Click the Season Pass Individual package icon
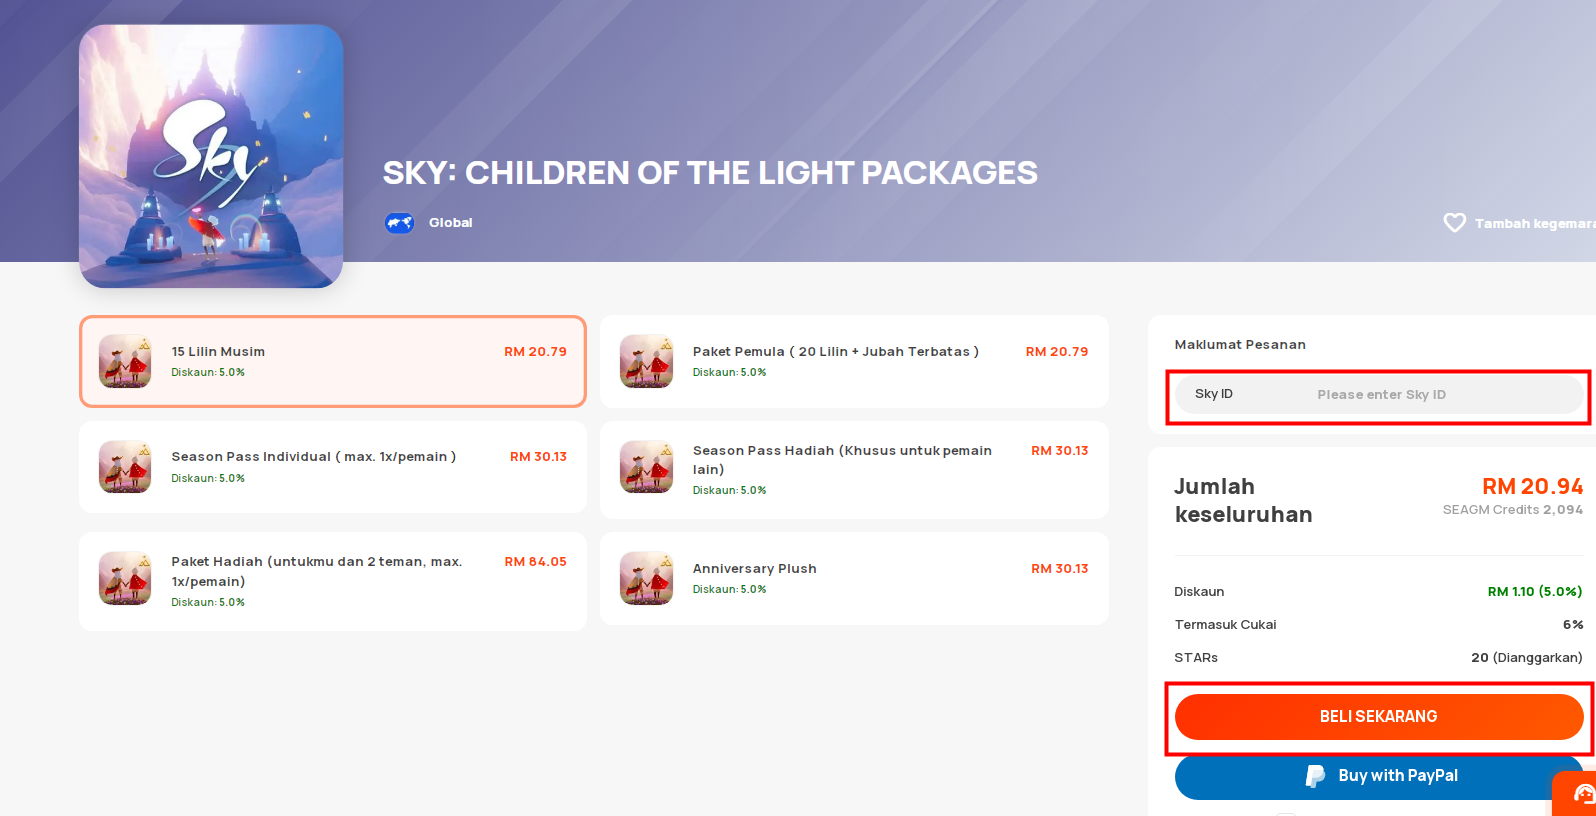1596x816 pixels. (x=125, y=467)
